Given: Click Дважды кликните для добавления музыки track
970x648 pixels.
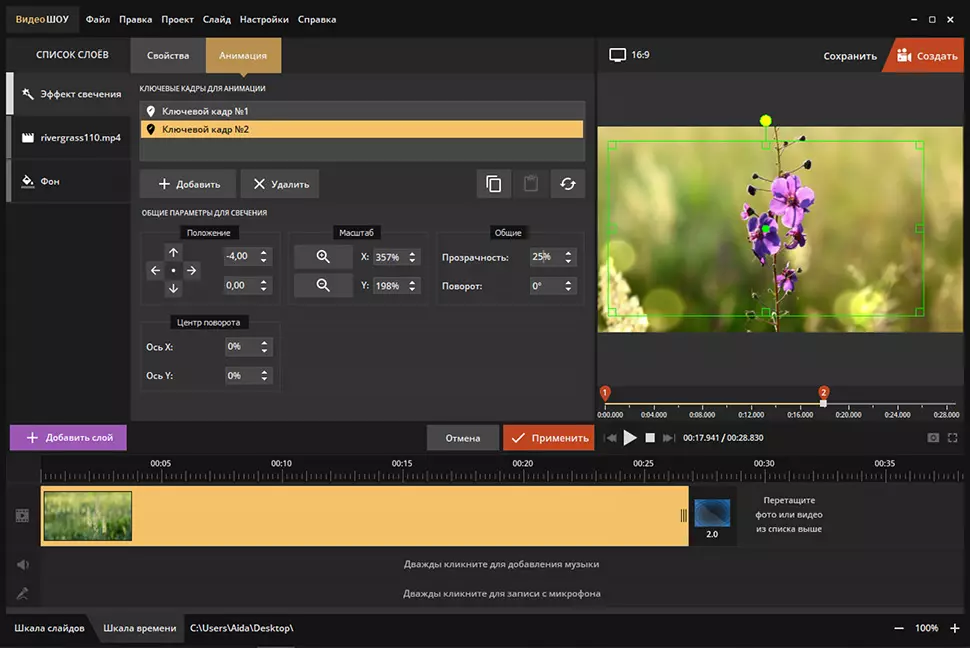Looking at the screenshot, I should point(501,564).
